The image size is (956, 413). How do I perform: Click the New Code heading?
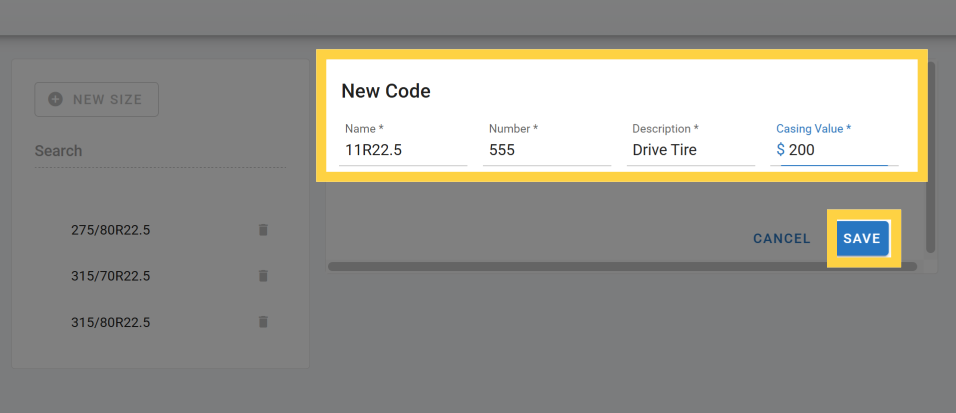[386, 91]
